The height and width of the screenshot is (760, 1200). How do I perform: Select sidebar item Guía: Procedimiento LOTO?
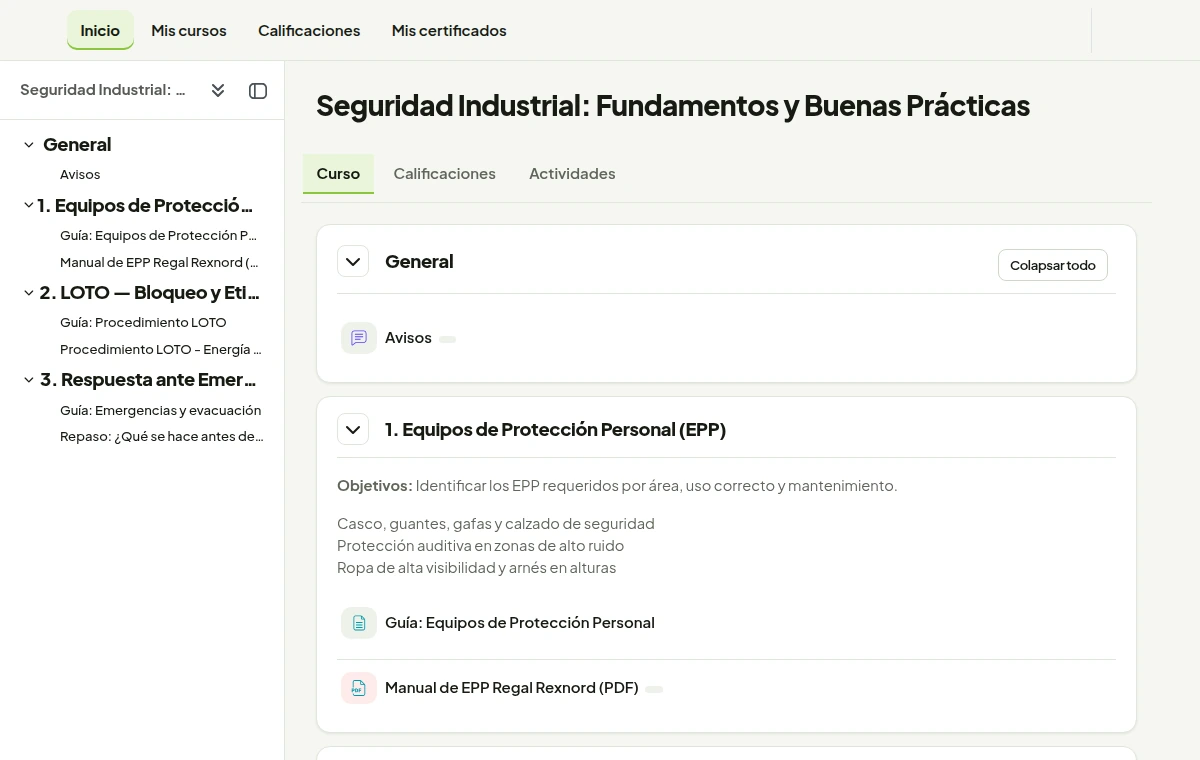(x=143, y=323)
